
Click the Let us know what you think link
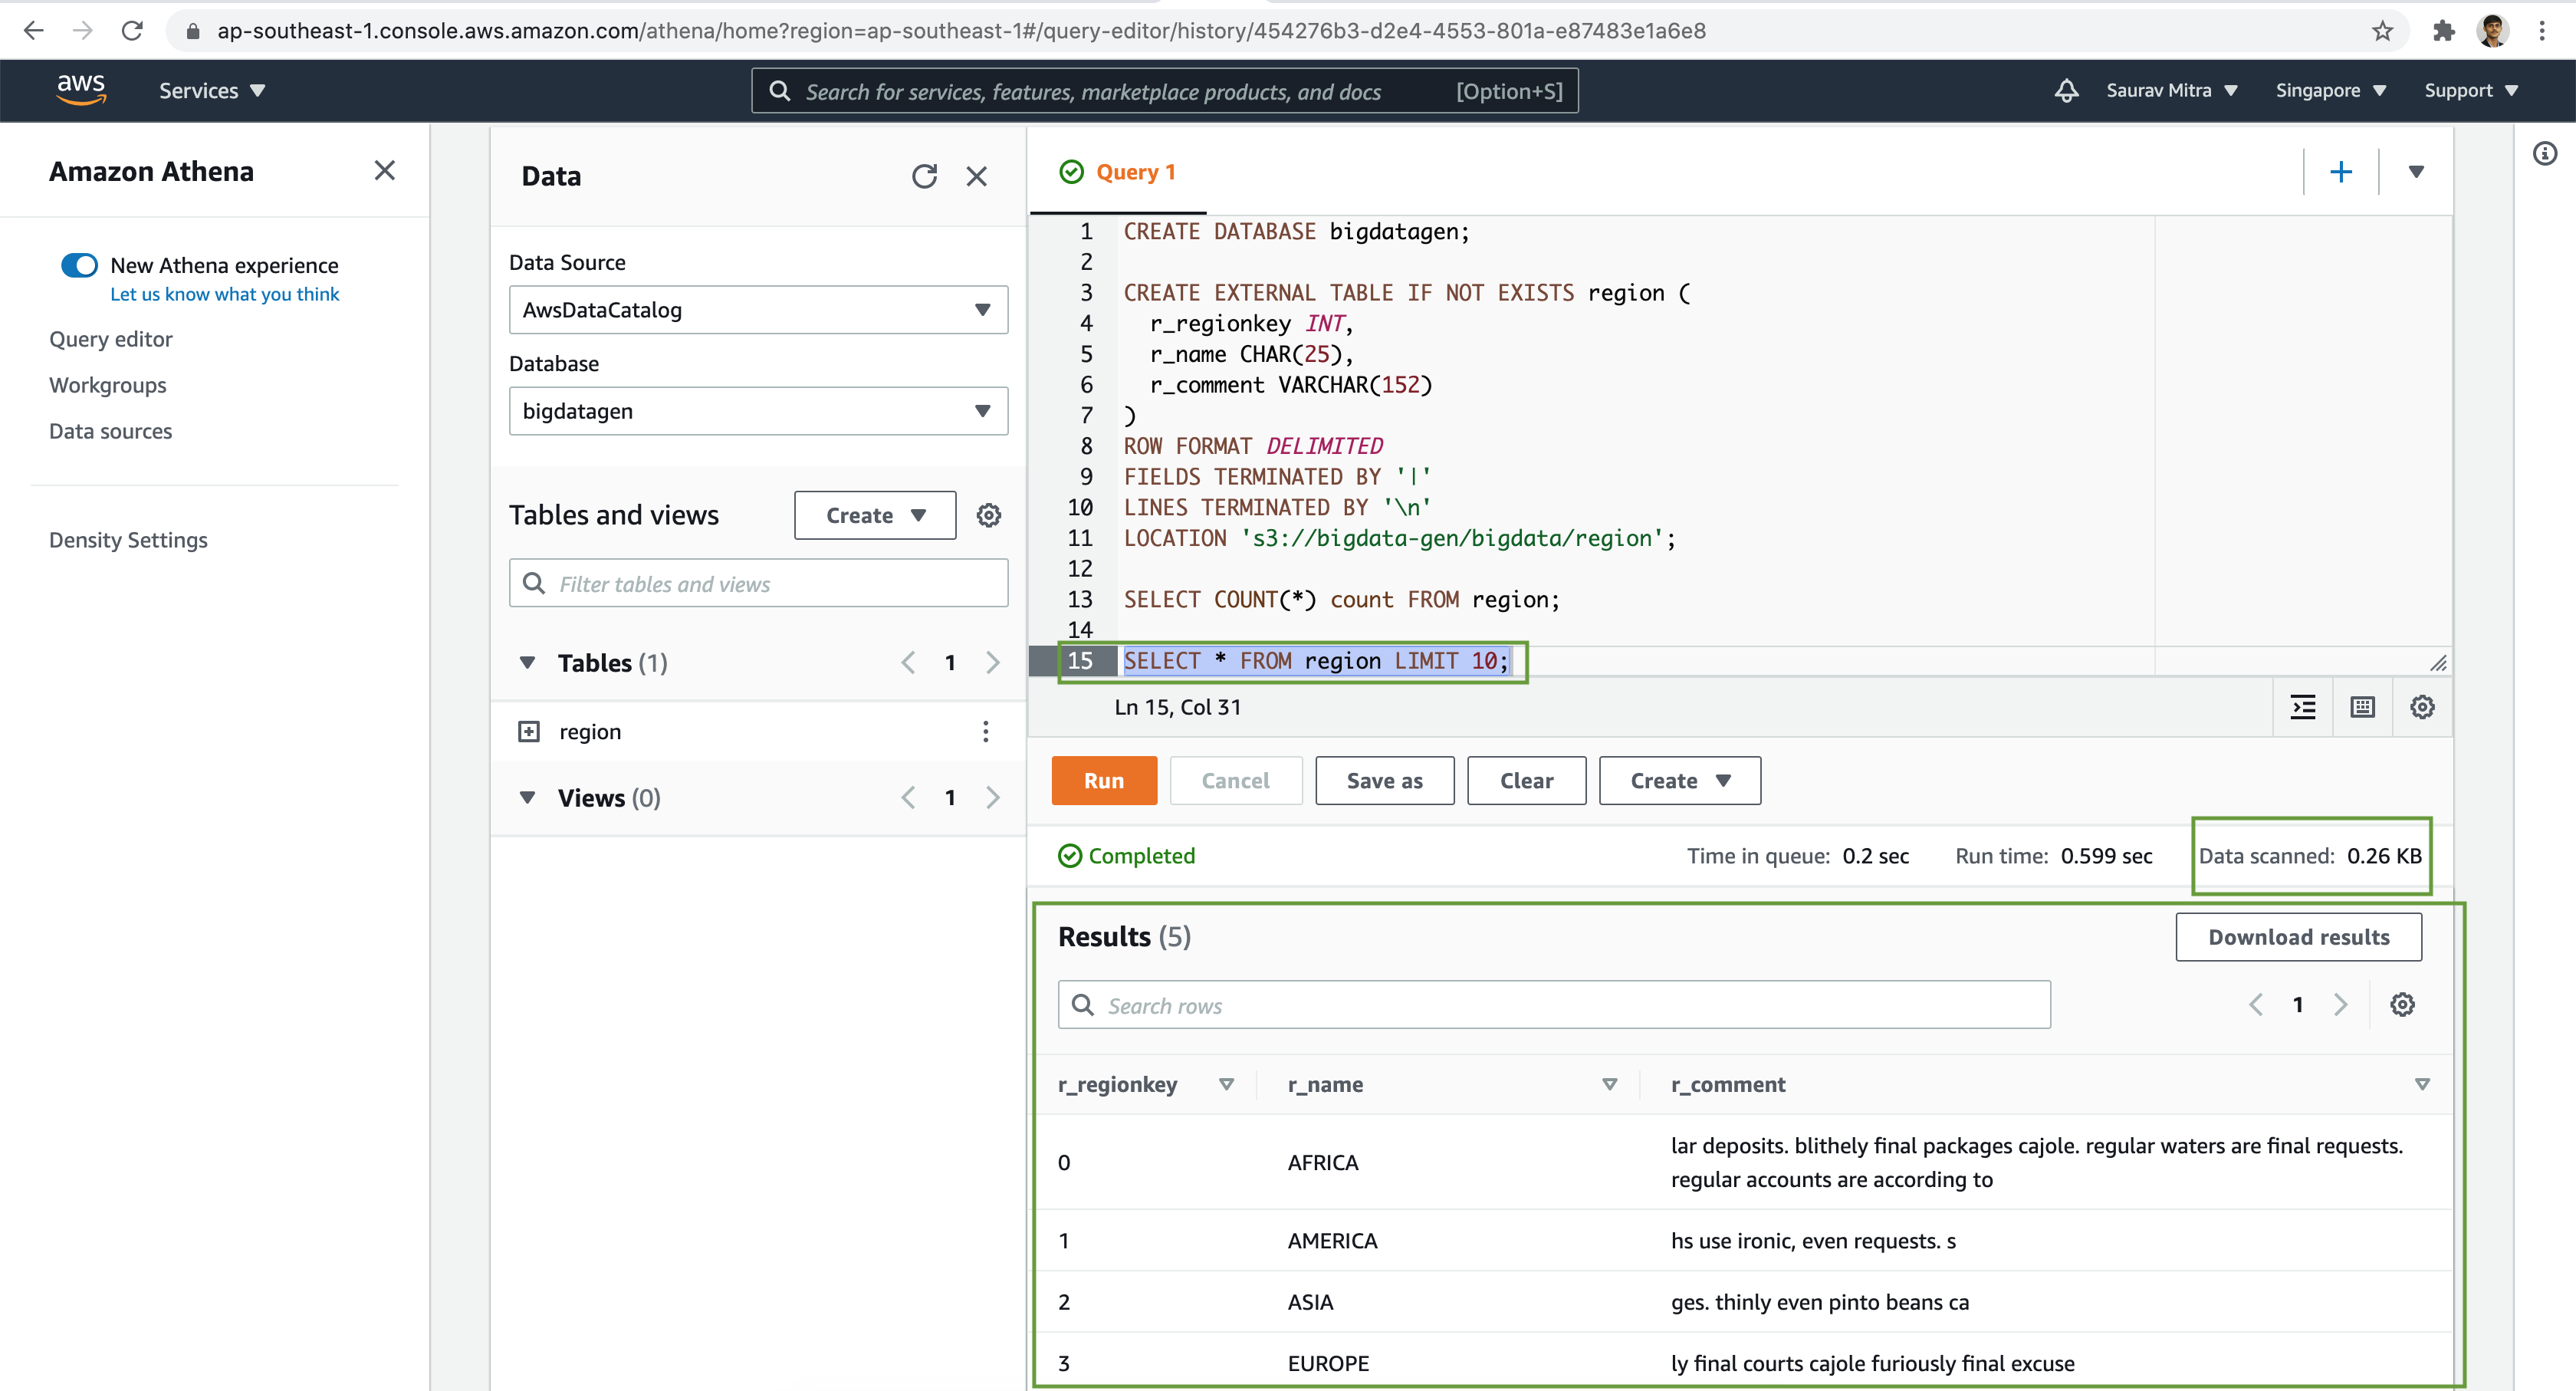224,295
